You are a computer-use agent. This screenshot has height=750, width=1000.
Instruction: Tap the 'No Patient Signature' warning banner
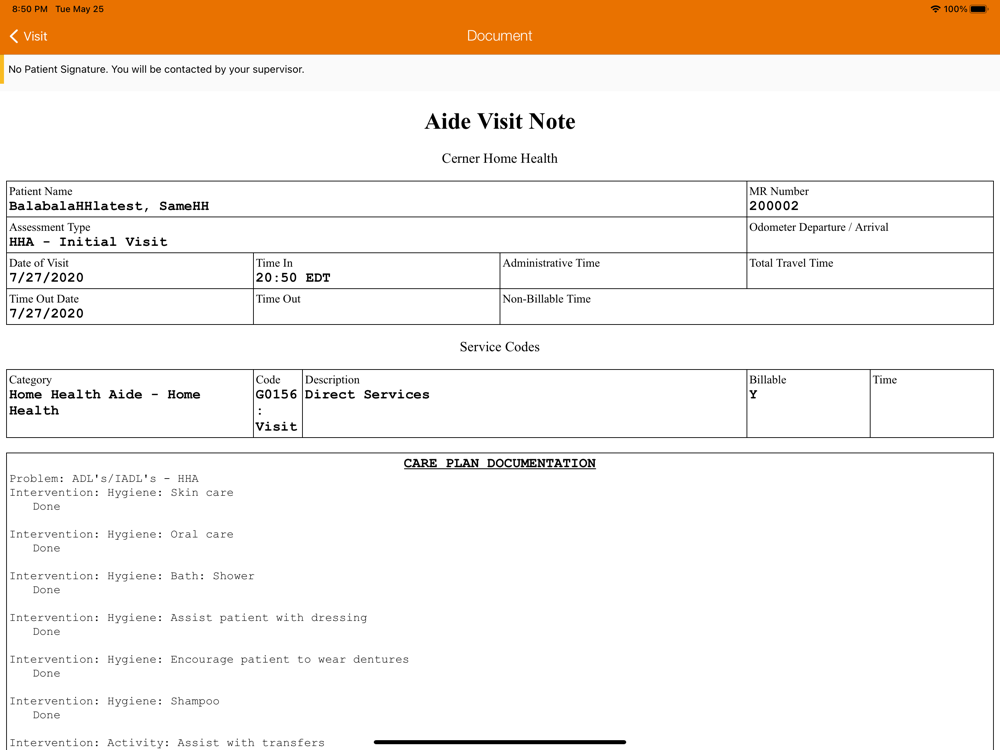[500, 70]
